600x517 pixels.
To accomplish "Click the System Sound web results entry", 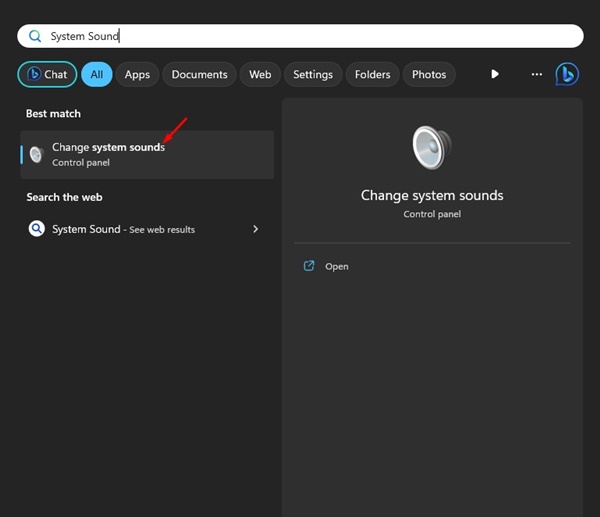I will [x=145, y=229].
